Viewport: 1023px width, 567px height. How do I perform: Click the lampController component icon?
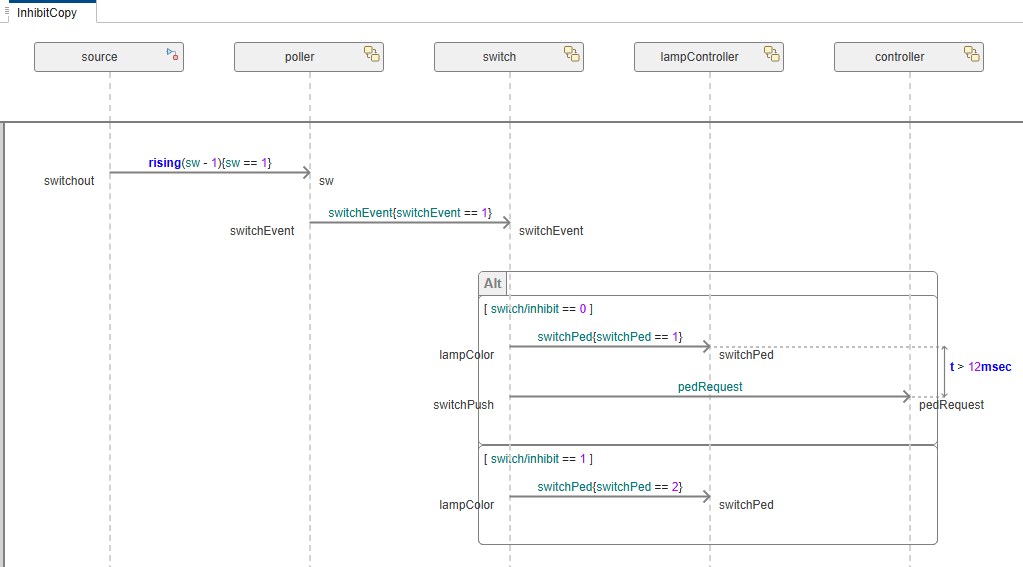[x=772, y=54]
